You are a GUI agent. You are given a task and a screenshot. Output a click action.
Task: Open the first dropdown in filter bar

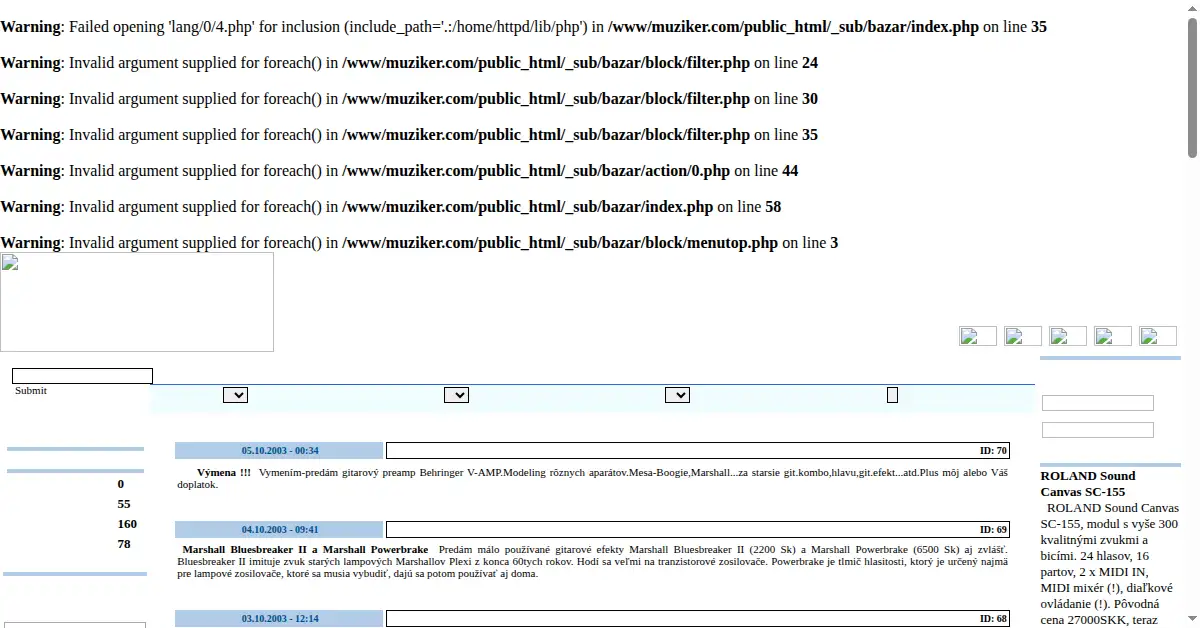tap(235, 395)
